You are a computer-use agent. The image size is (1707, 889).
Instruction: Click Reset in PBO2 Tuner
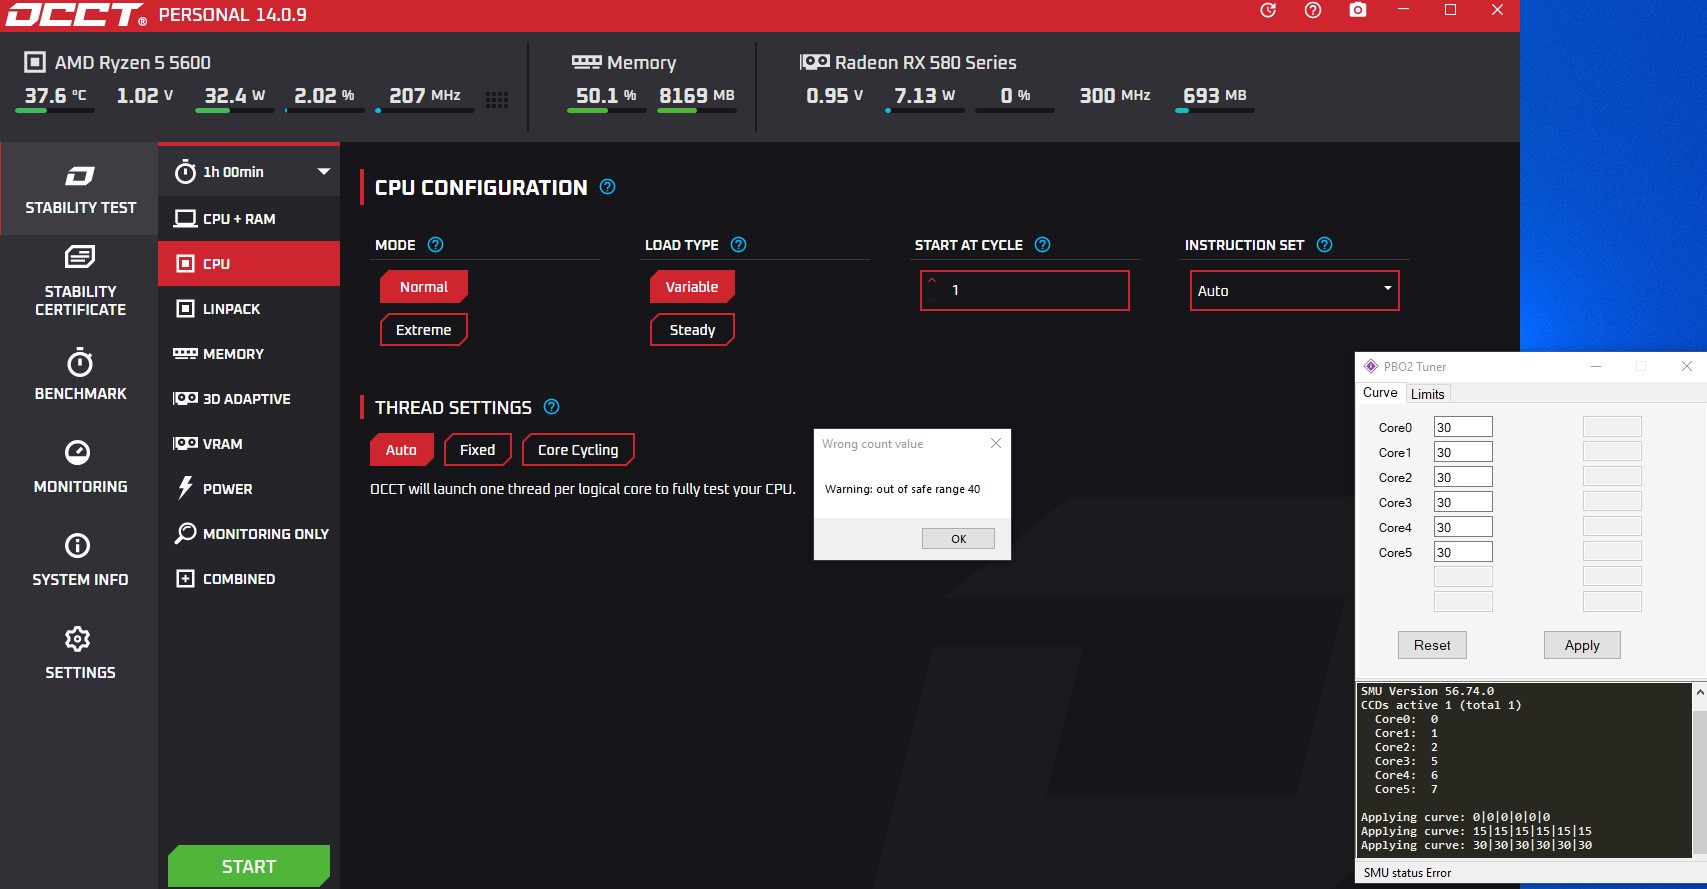tap(1432, 645)
